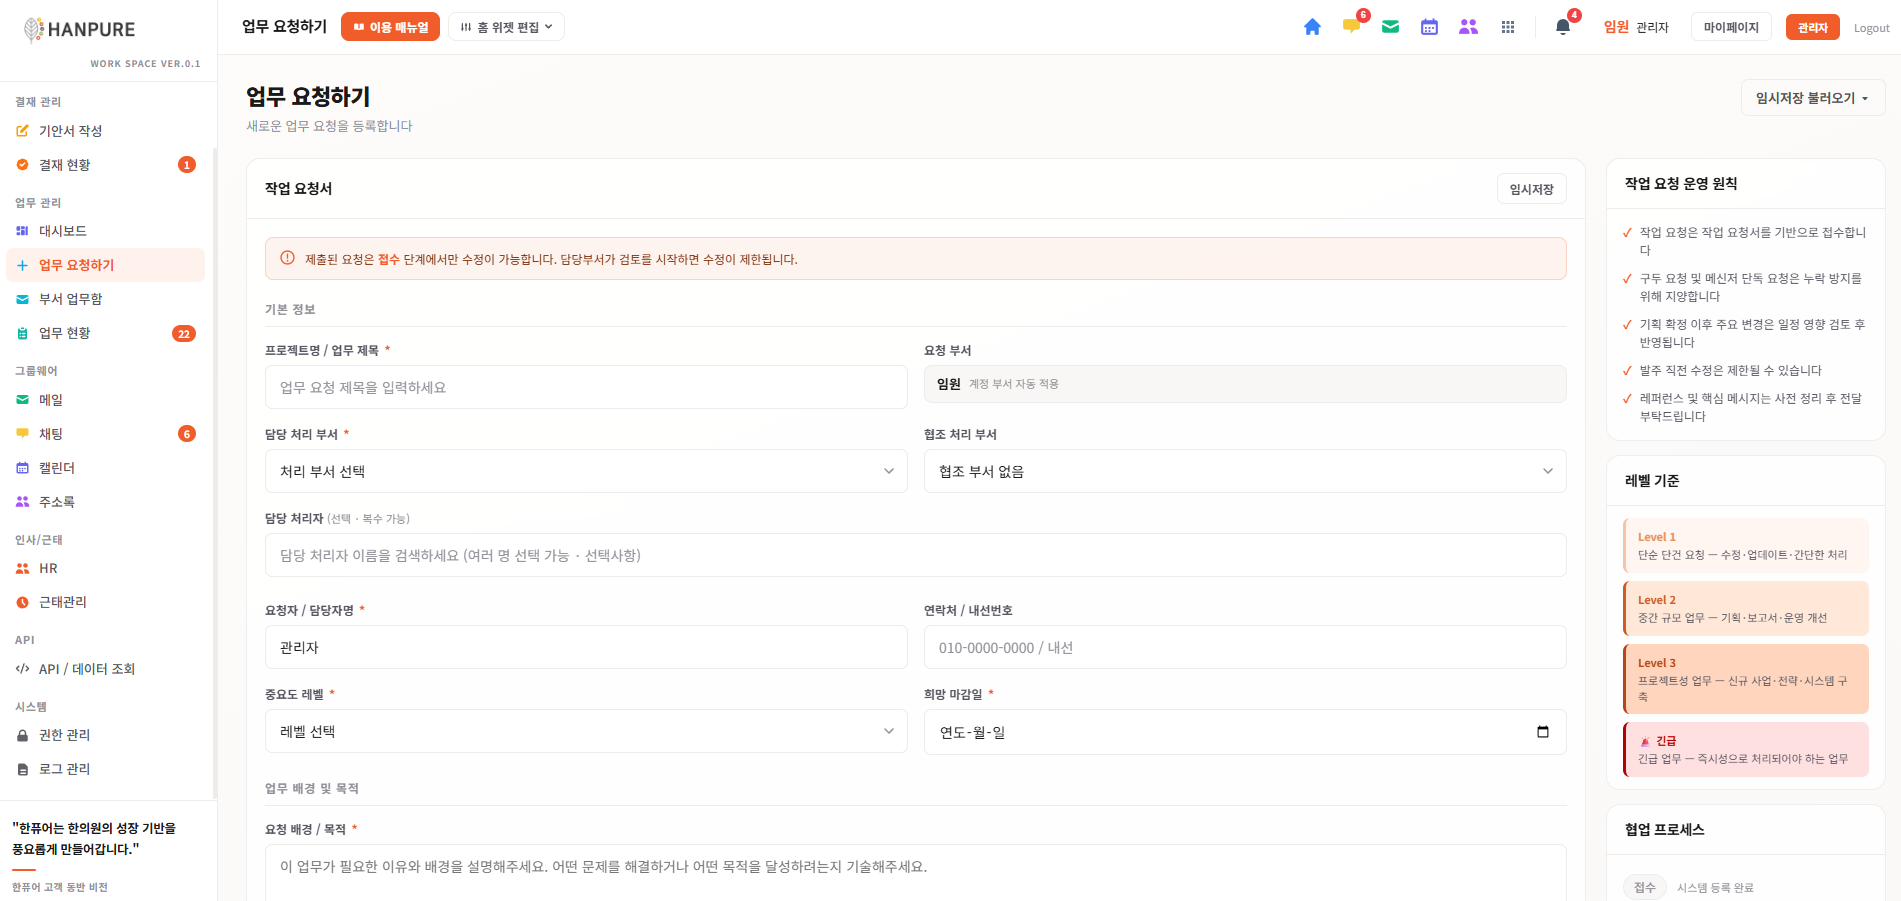The width and height of the screenshot is (1901, 901).
Task: Click 프로젝트명 / 업무 제목 input field
Action: tap(586, 387)
